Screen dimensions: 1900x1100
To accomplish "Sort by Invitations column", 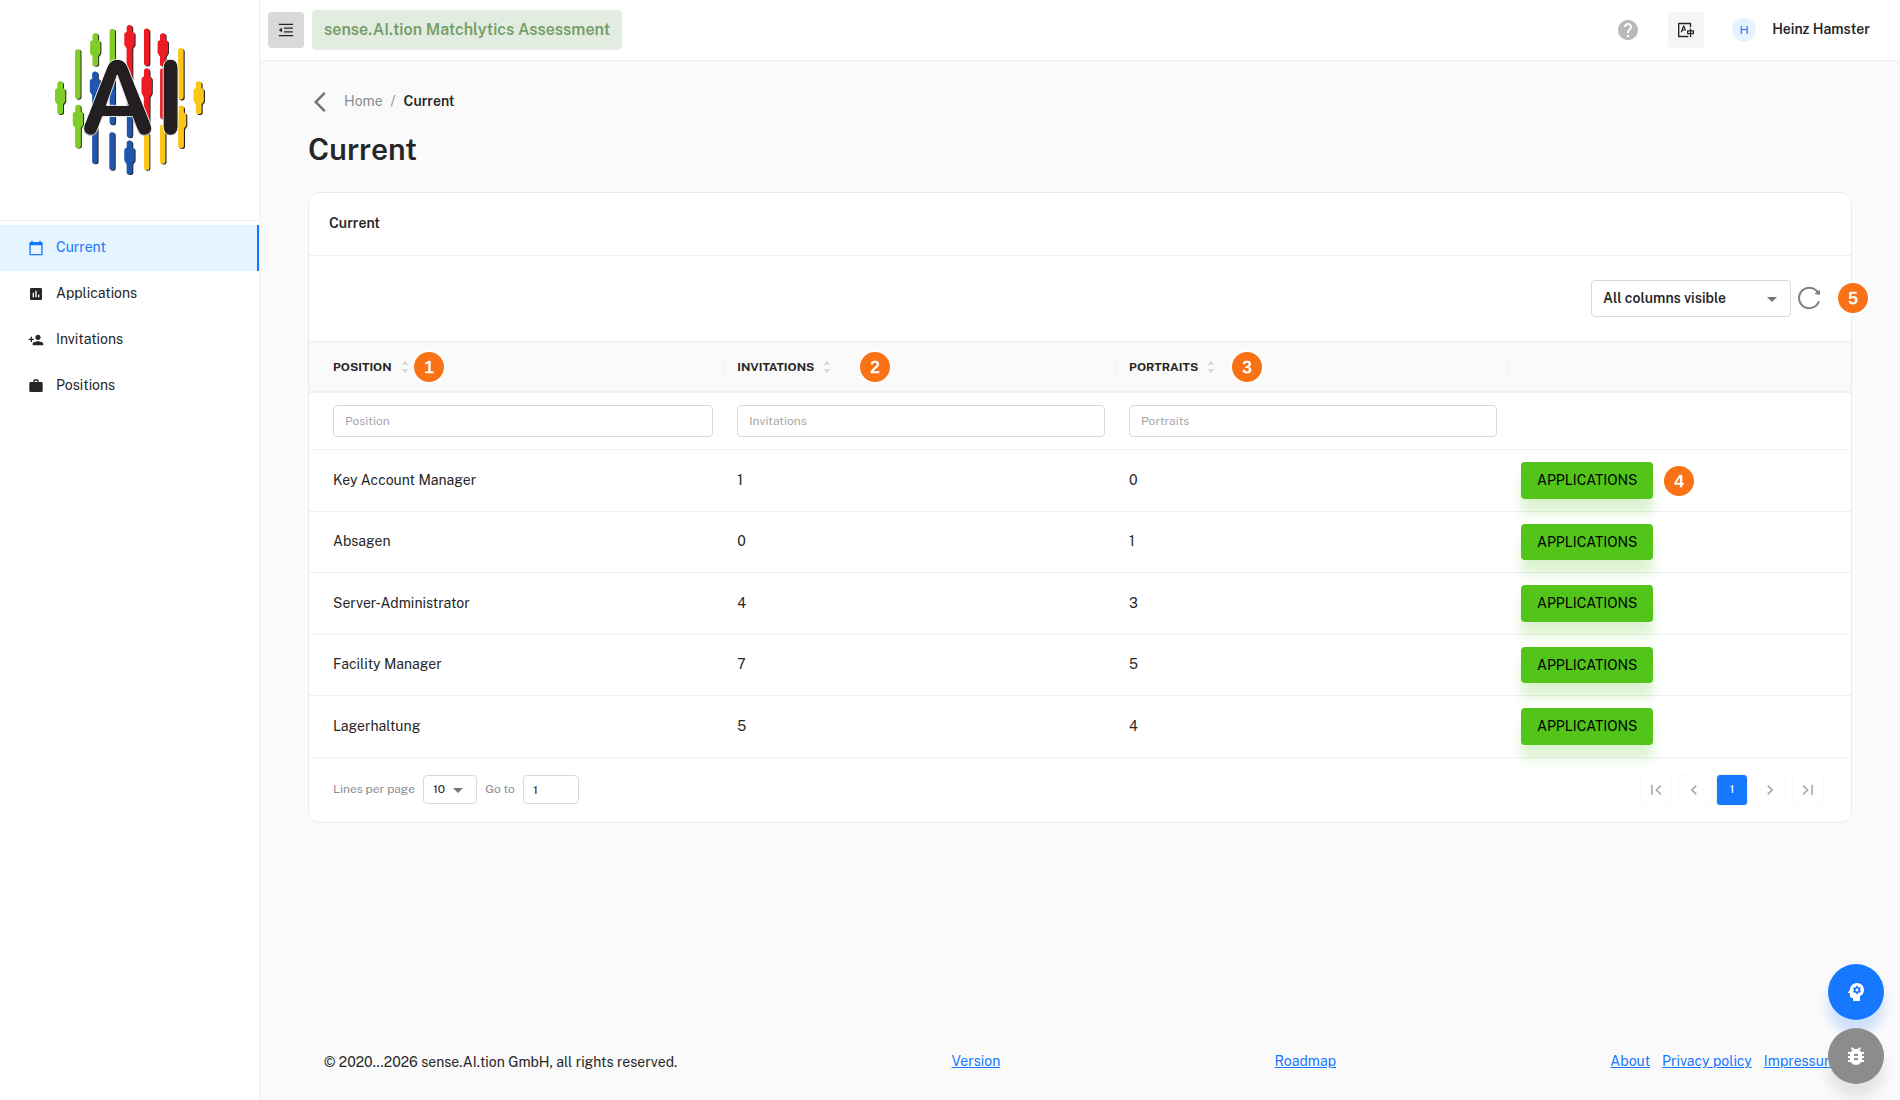I will click(x=827, y=367).
